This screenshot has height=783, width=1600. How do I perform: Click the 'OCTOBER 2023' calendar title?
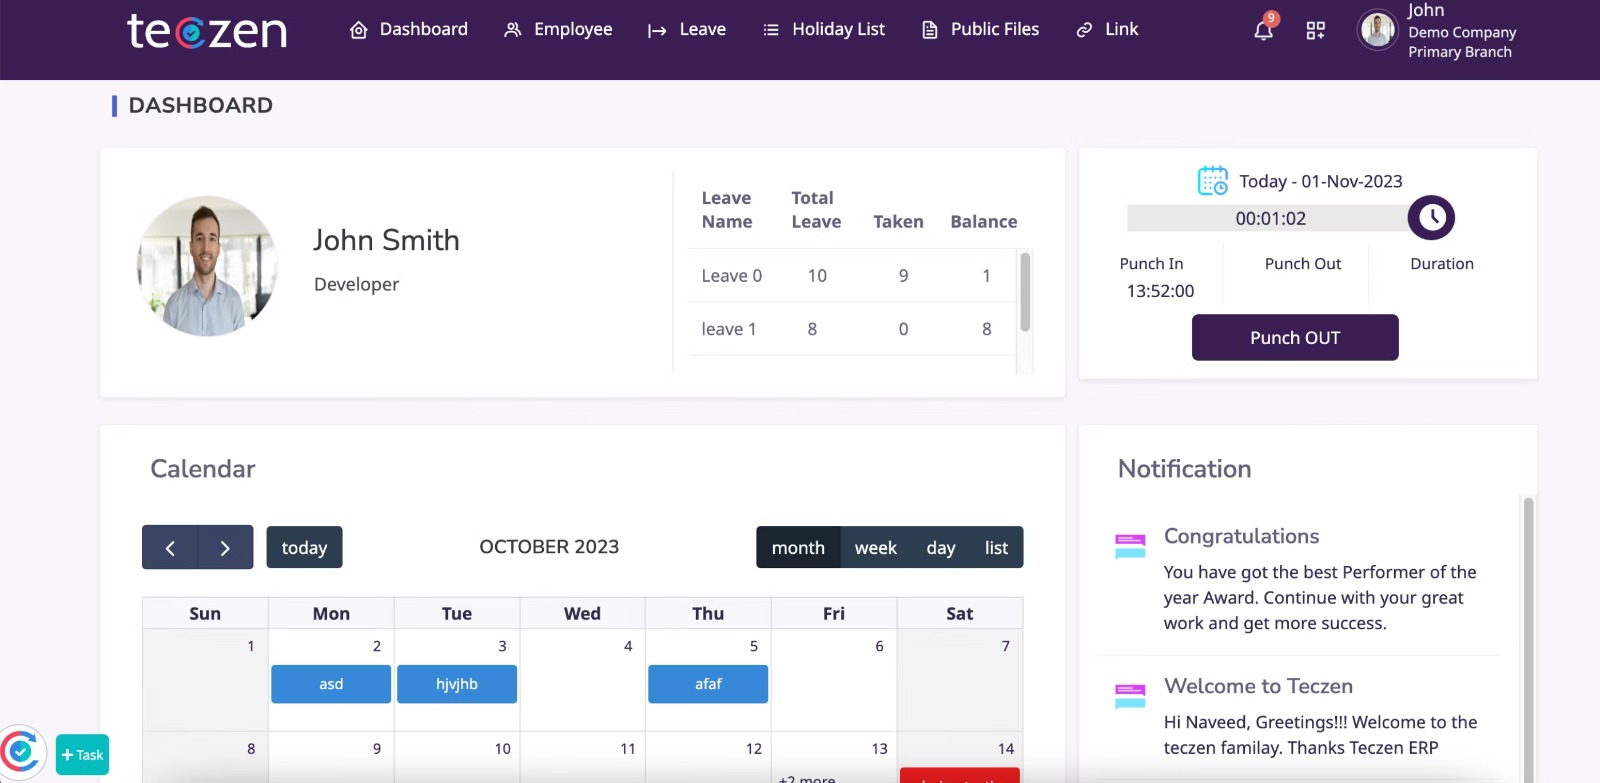(x=549, y=547)
